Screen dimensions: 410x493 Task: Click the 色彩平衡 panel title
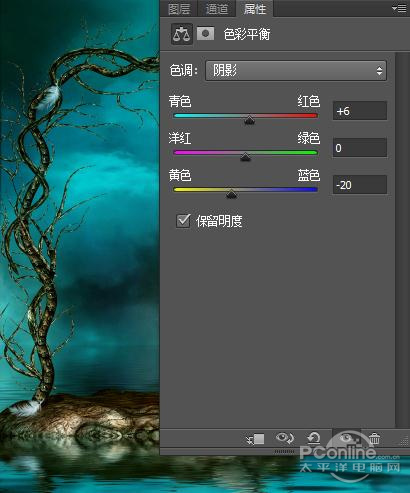(247, 34)
